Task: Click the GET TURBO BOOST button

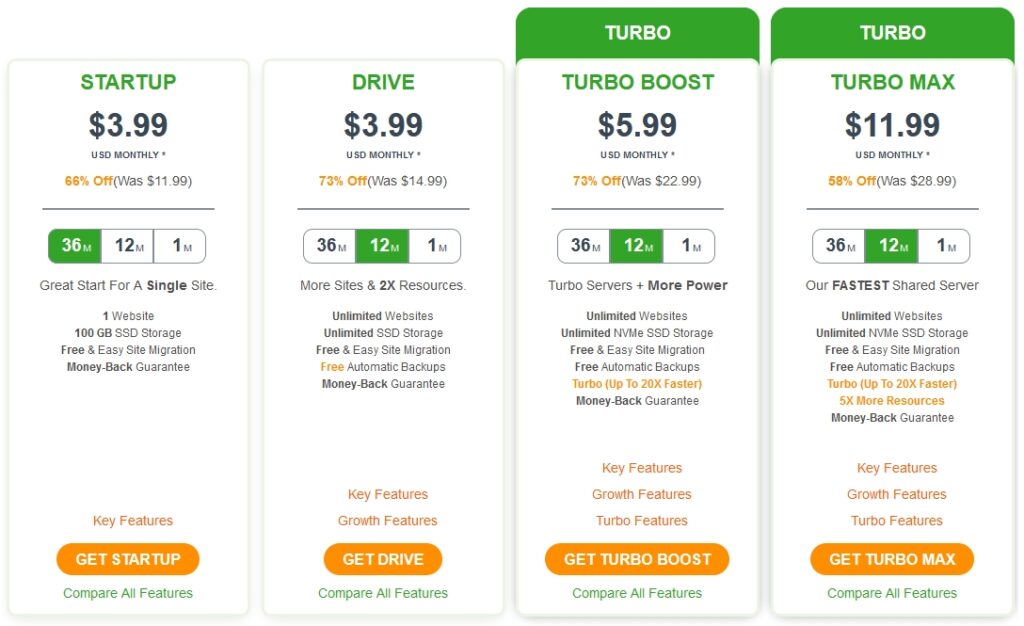Action: (x=637, y=559)
